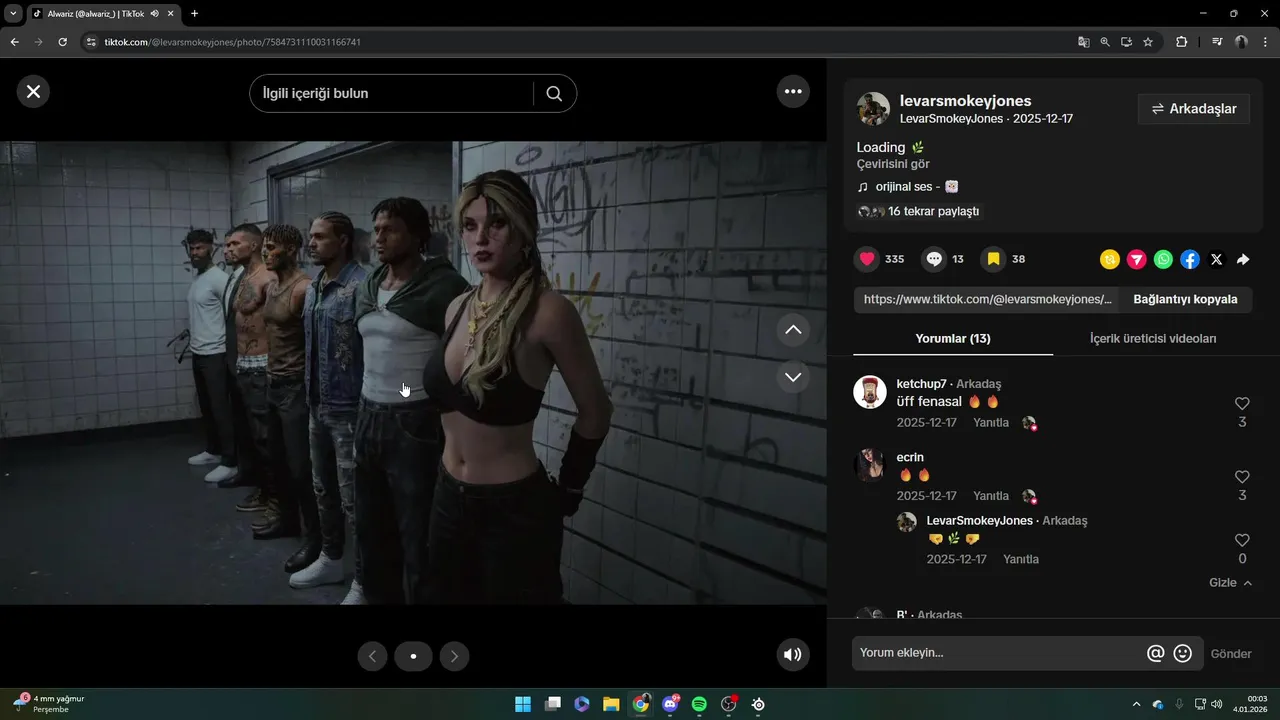Like ecrin's comment
This screenshot has height=720, width=1280.
[x=1242, y=477]
